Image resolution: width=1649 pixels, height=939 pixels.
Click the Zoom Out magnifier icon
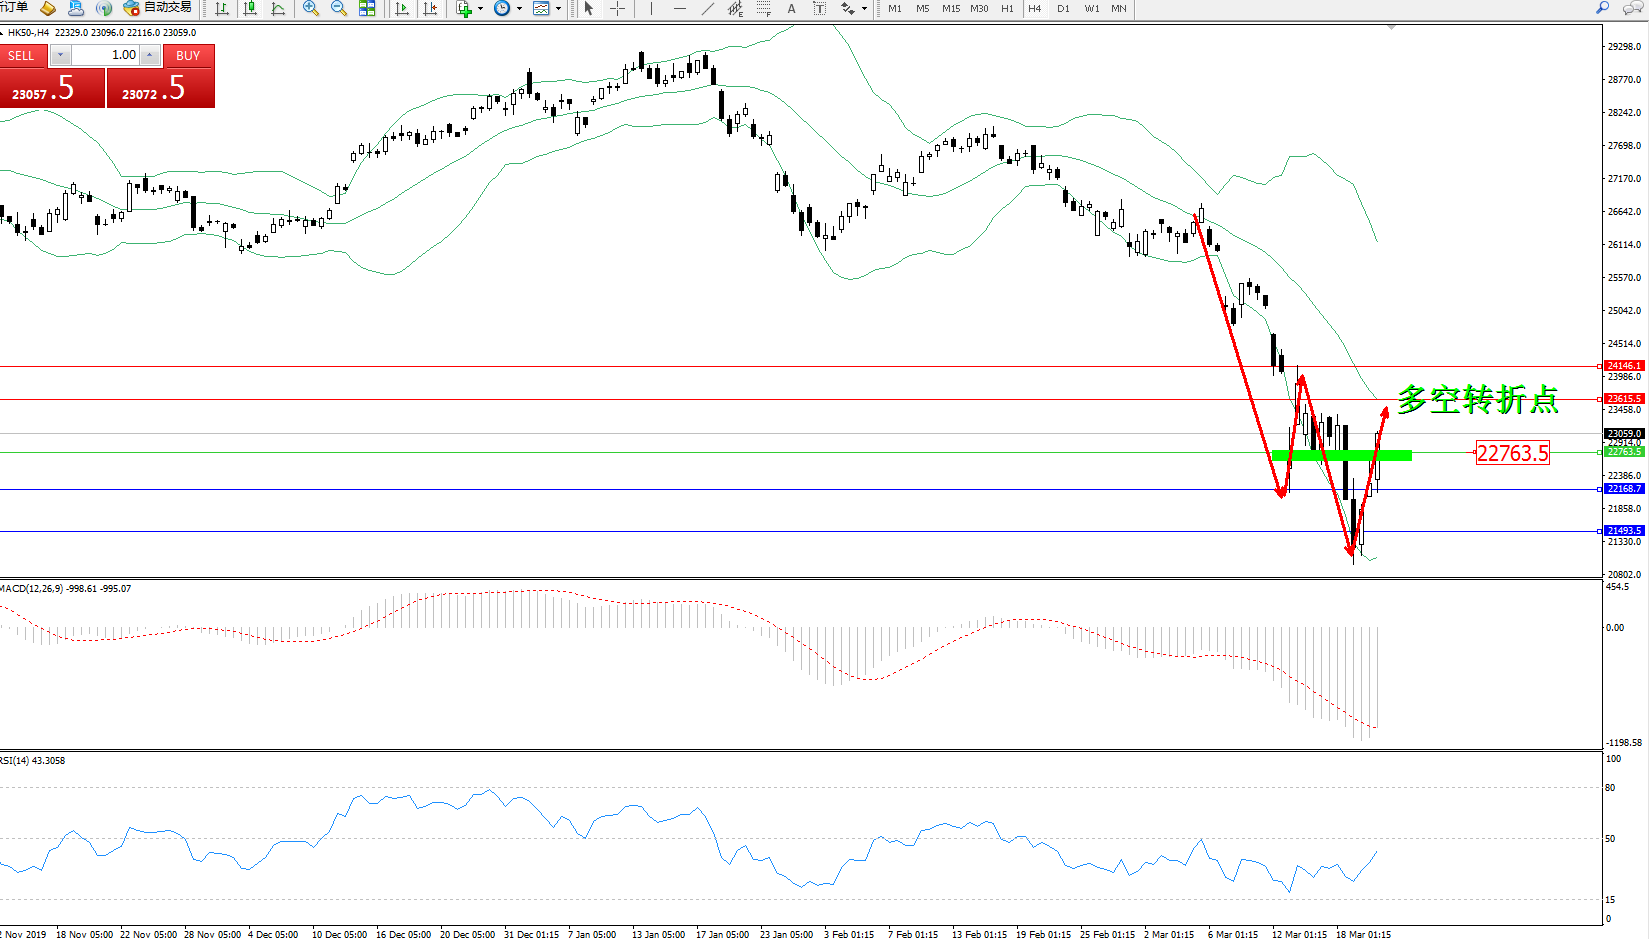pyautogui.click(x=339, y=8)
